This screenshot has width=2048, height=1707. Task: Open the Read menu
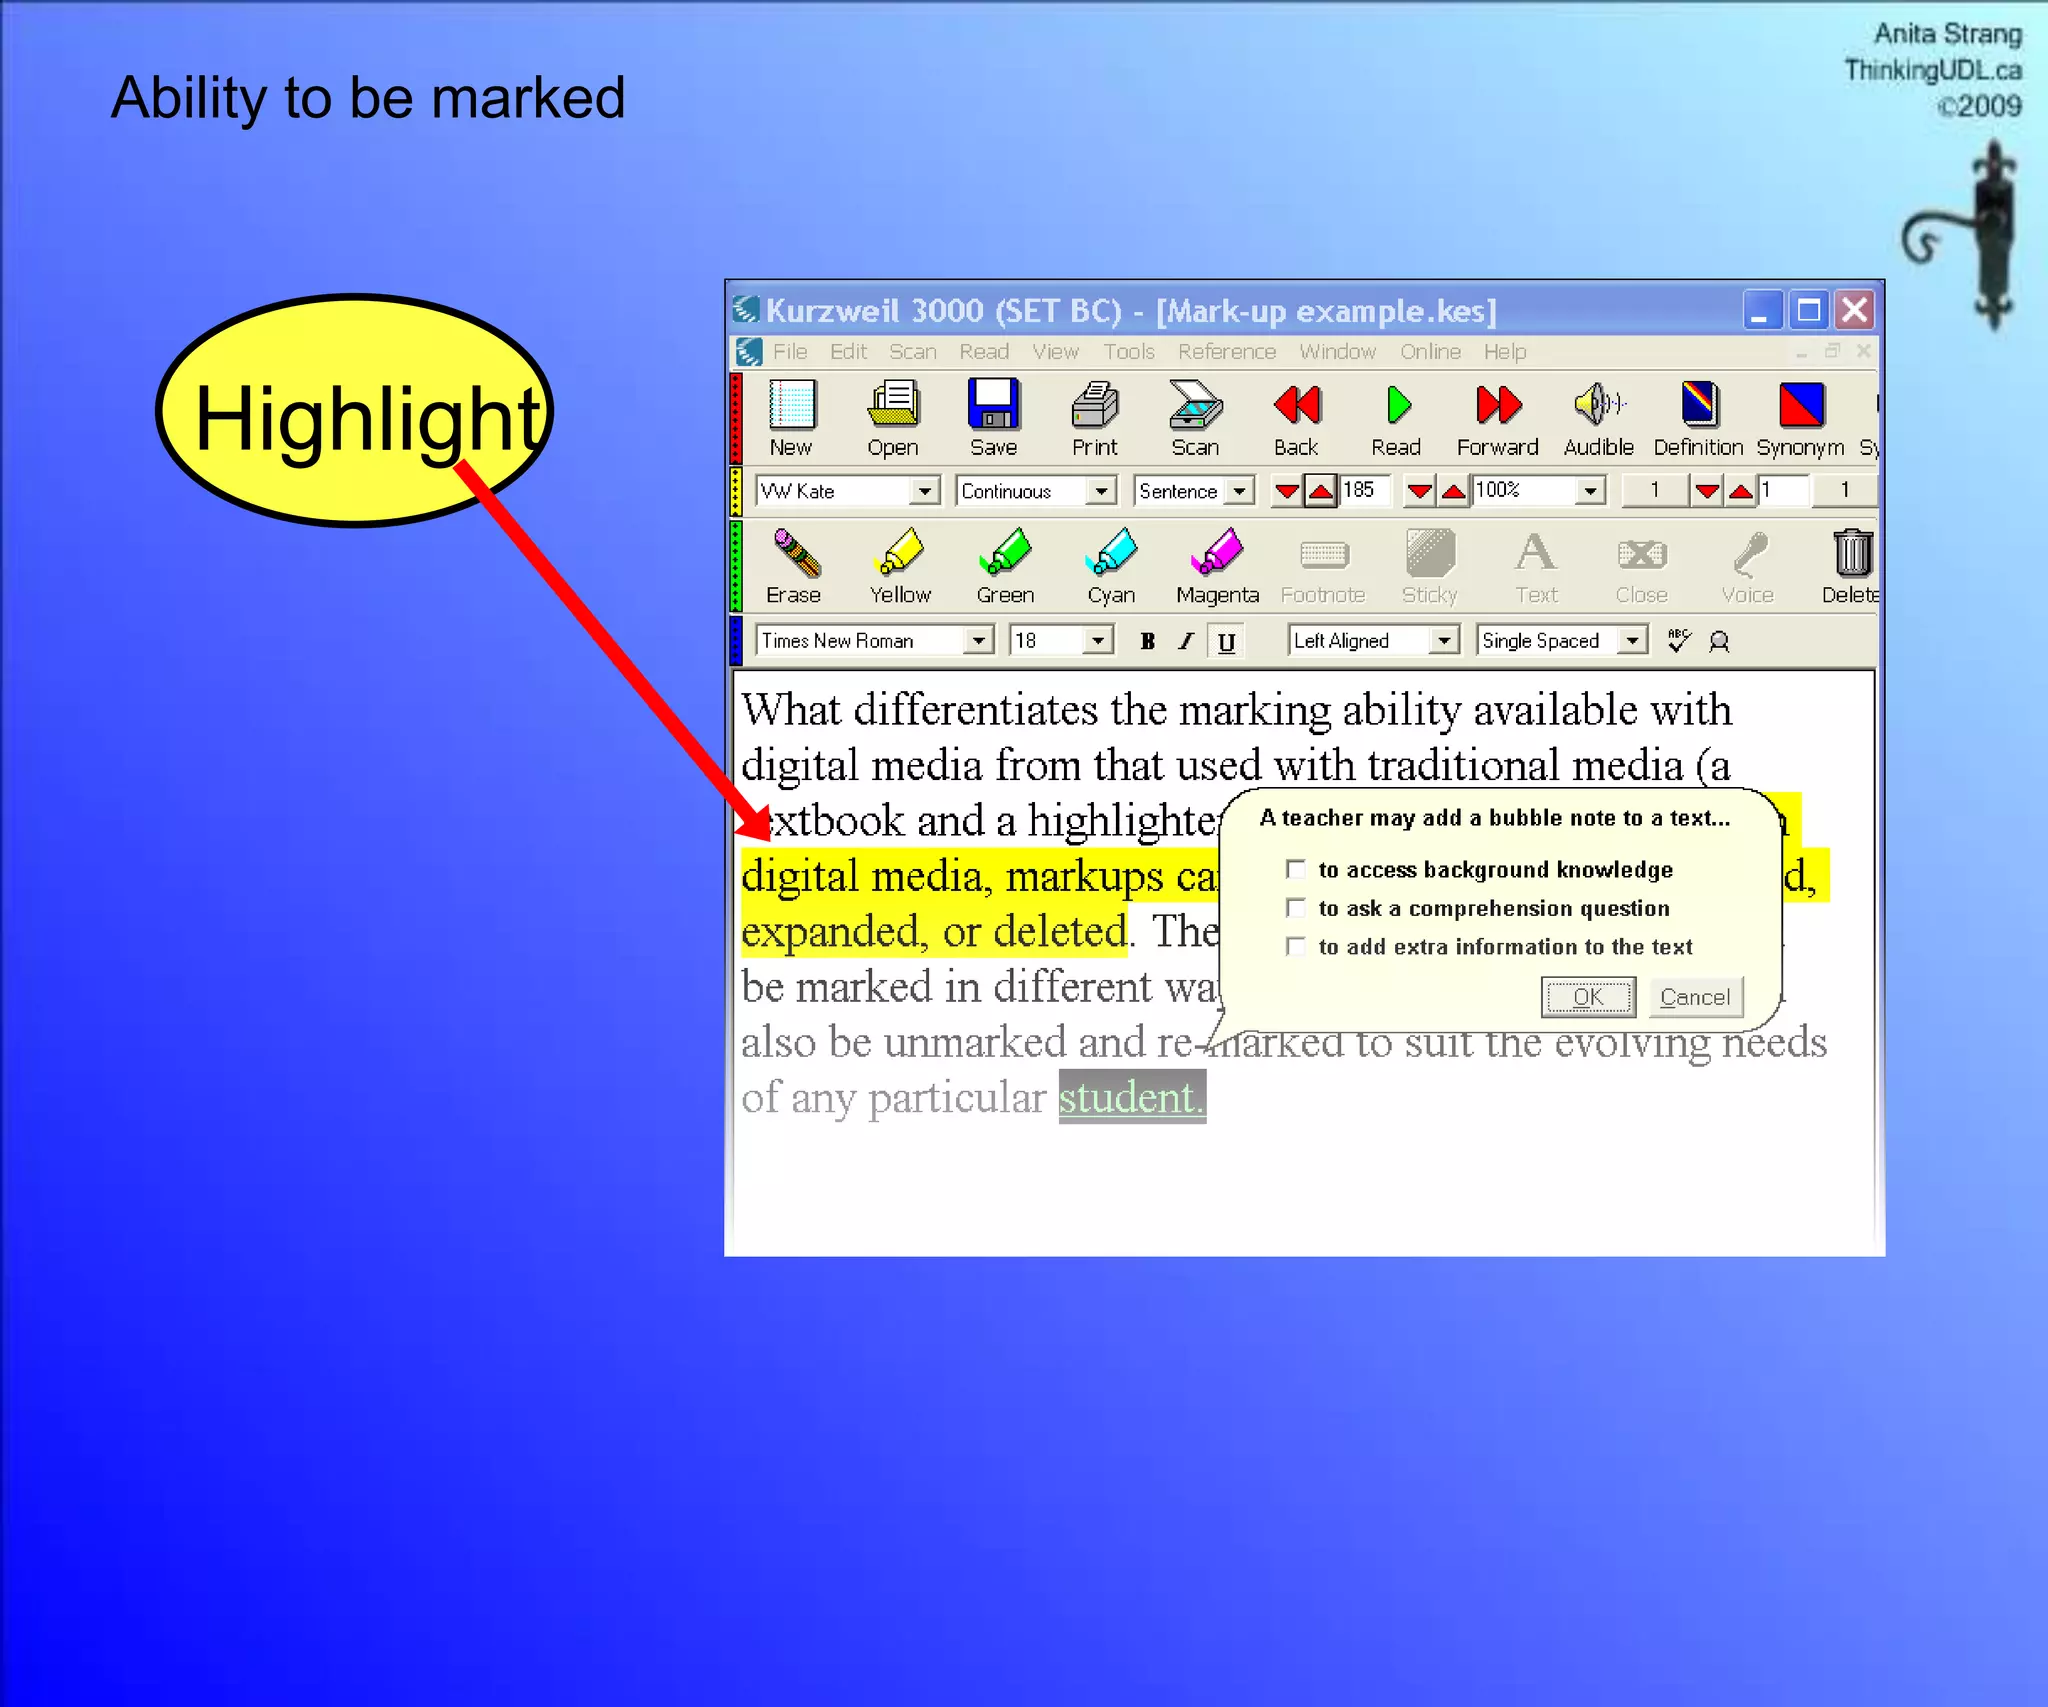pyautogui.click(x=984, y=352)
